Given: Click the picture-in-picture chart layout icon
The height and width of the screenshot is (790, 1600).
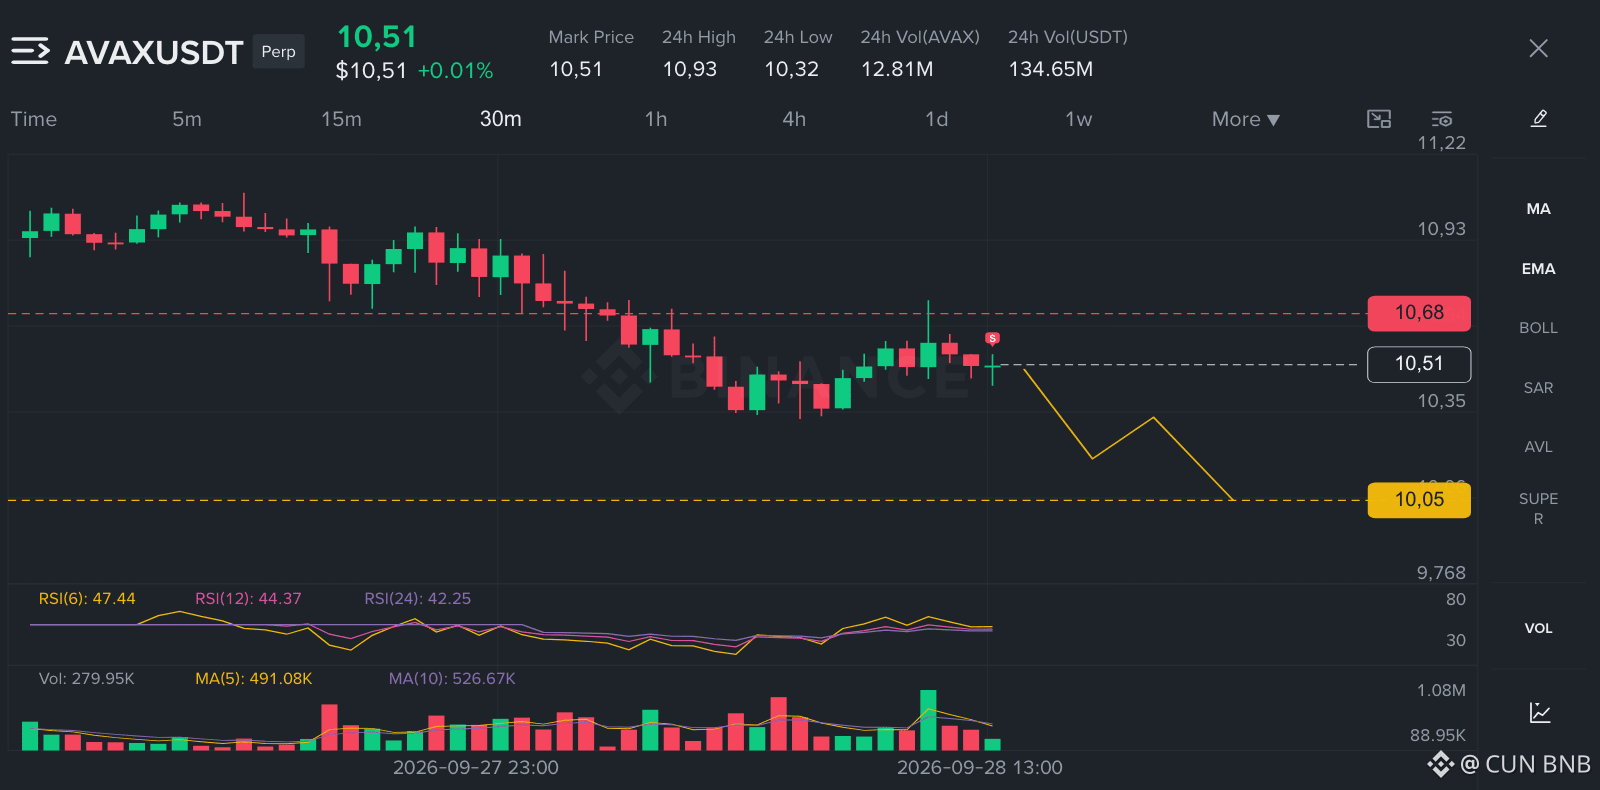Looking at the screenshot, I should coord(1379,119).
